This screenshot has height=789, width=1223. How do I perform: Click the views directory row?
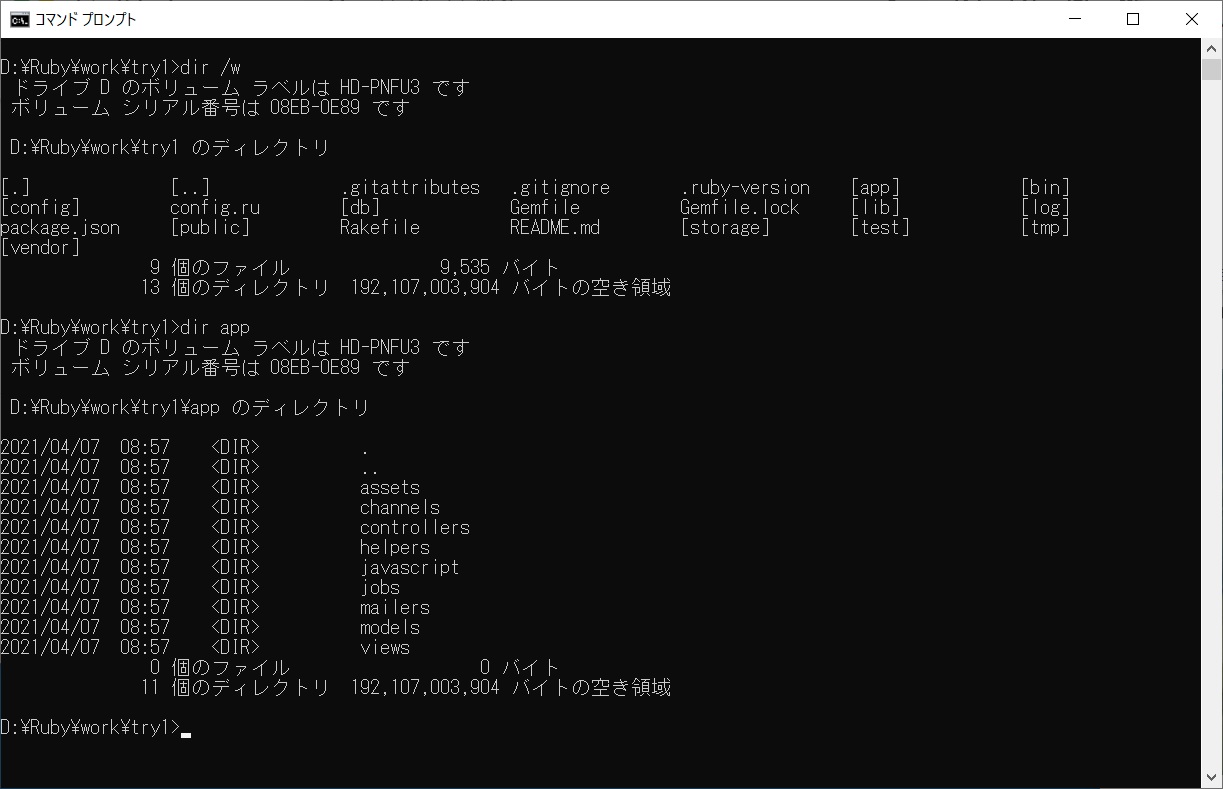[x=205, y=647]
